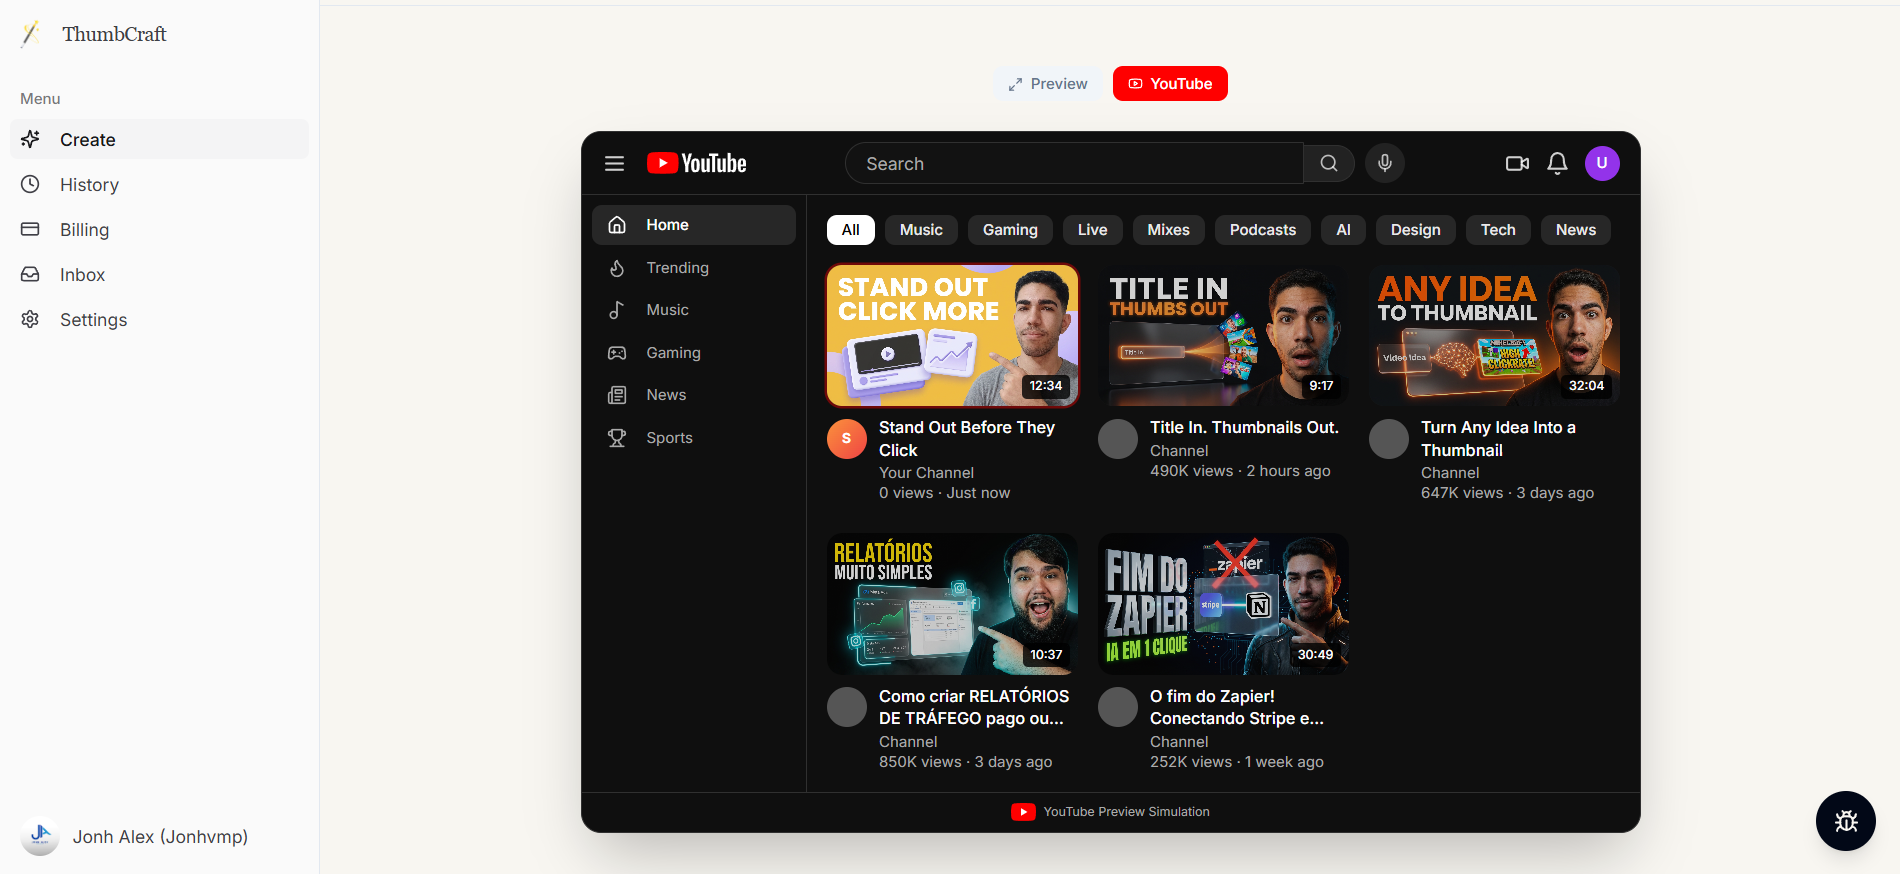Click the notifications bell icon

1557,163
